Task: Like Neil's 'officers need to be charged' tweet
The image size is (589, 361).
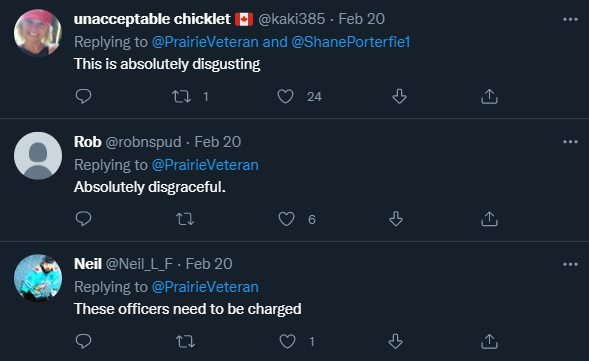Action: click(x=287, y=341)
